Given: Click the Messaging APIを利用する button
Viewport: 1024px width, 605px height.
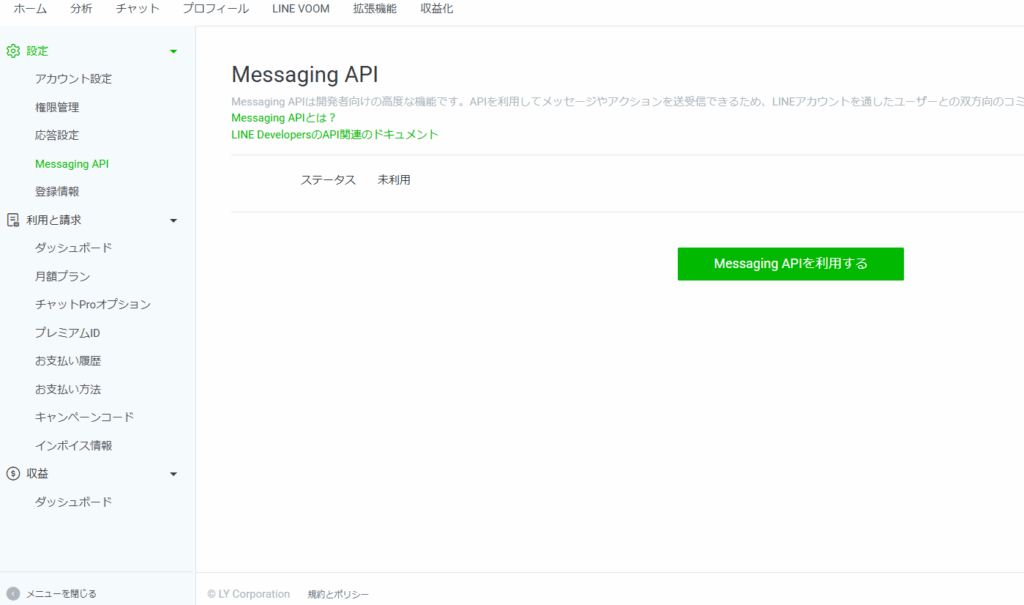Looking at the screenshot, I should tap(790, 264).
